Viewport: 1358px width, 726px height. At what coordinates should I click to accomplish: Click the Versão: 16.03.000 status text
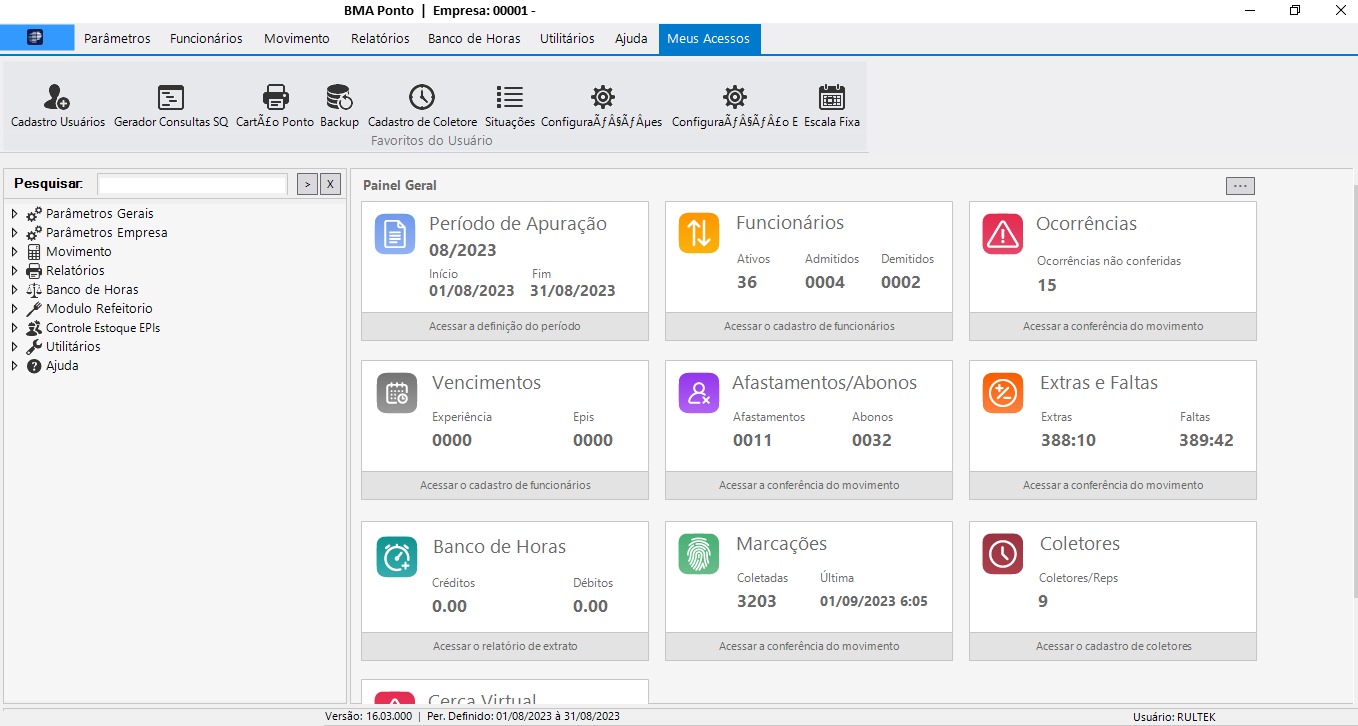coord(369,716)
